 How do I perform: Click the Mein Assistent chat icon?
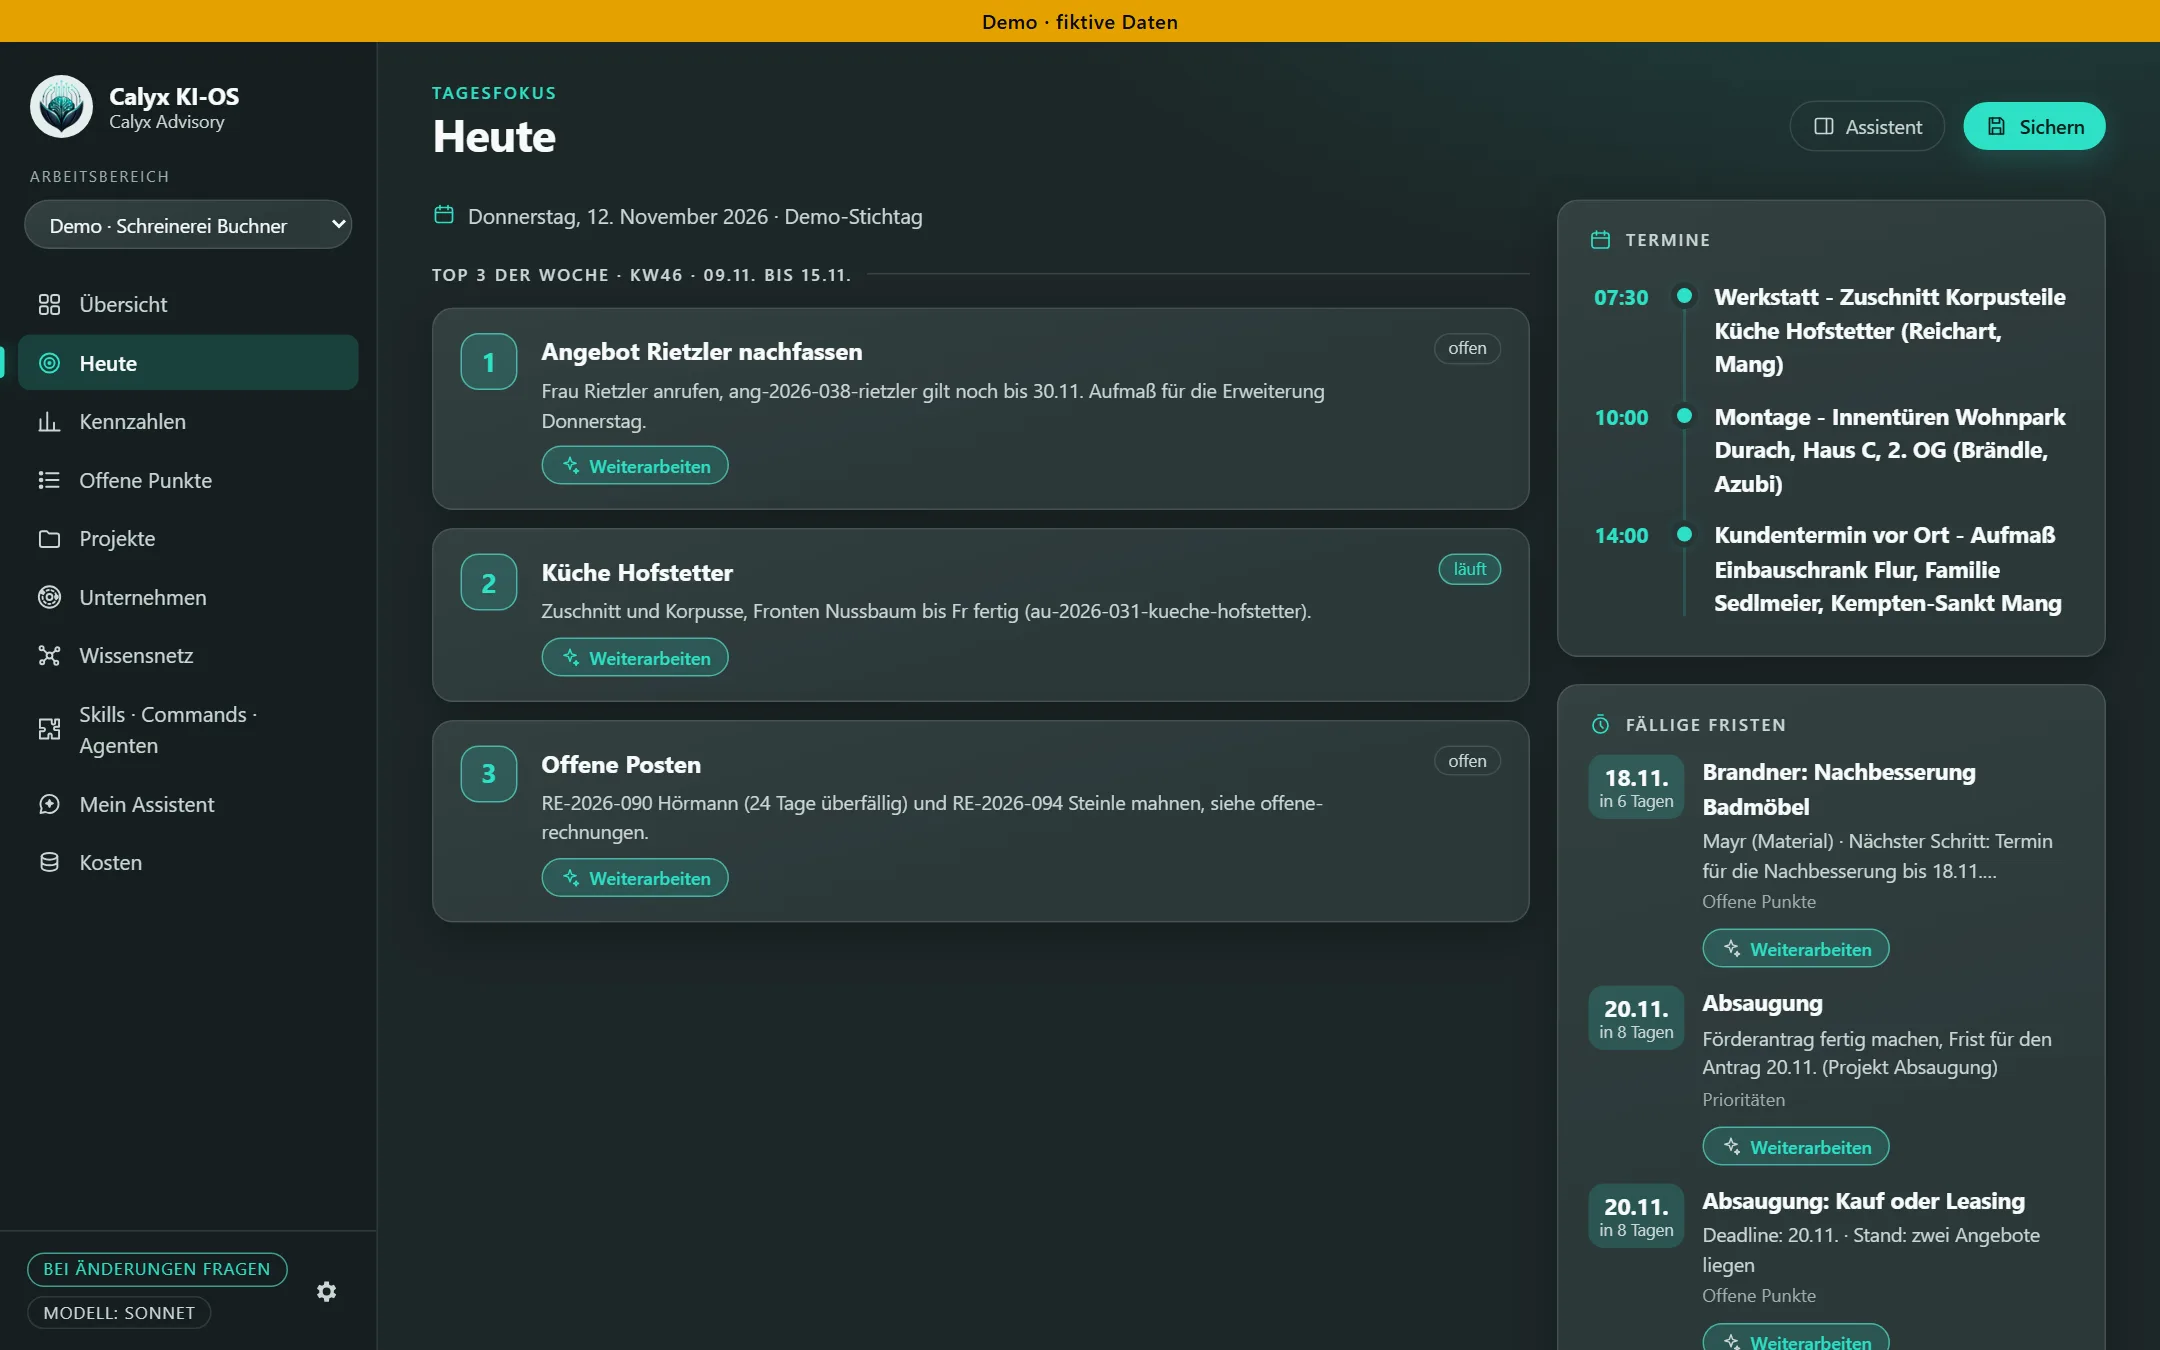click(x=49, y=804)
